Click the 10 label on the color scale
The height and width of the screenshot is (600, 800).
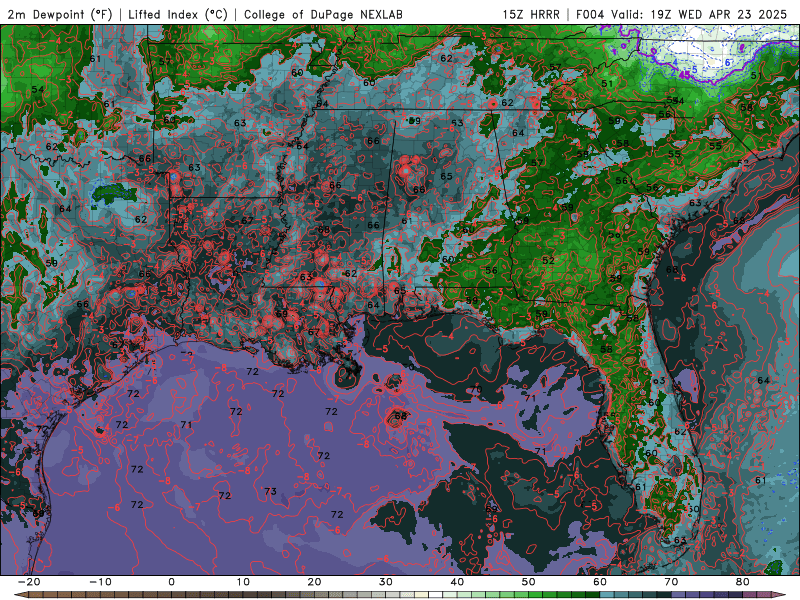(243, 582)
